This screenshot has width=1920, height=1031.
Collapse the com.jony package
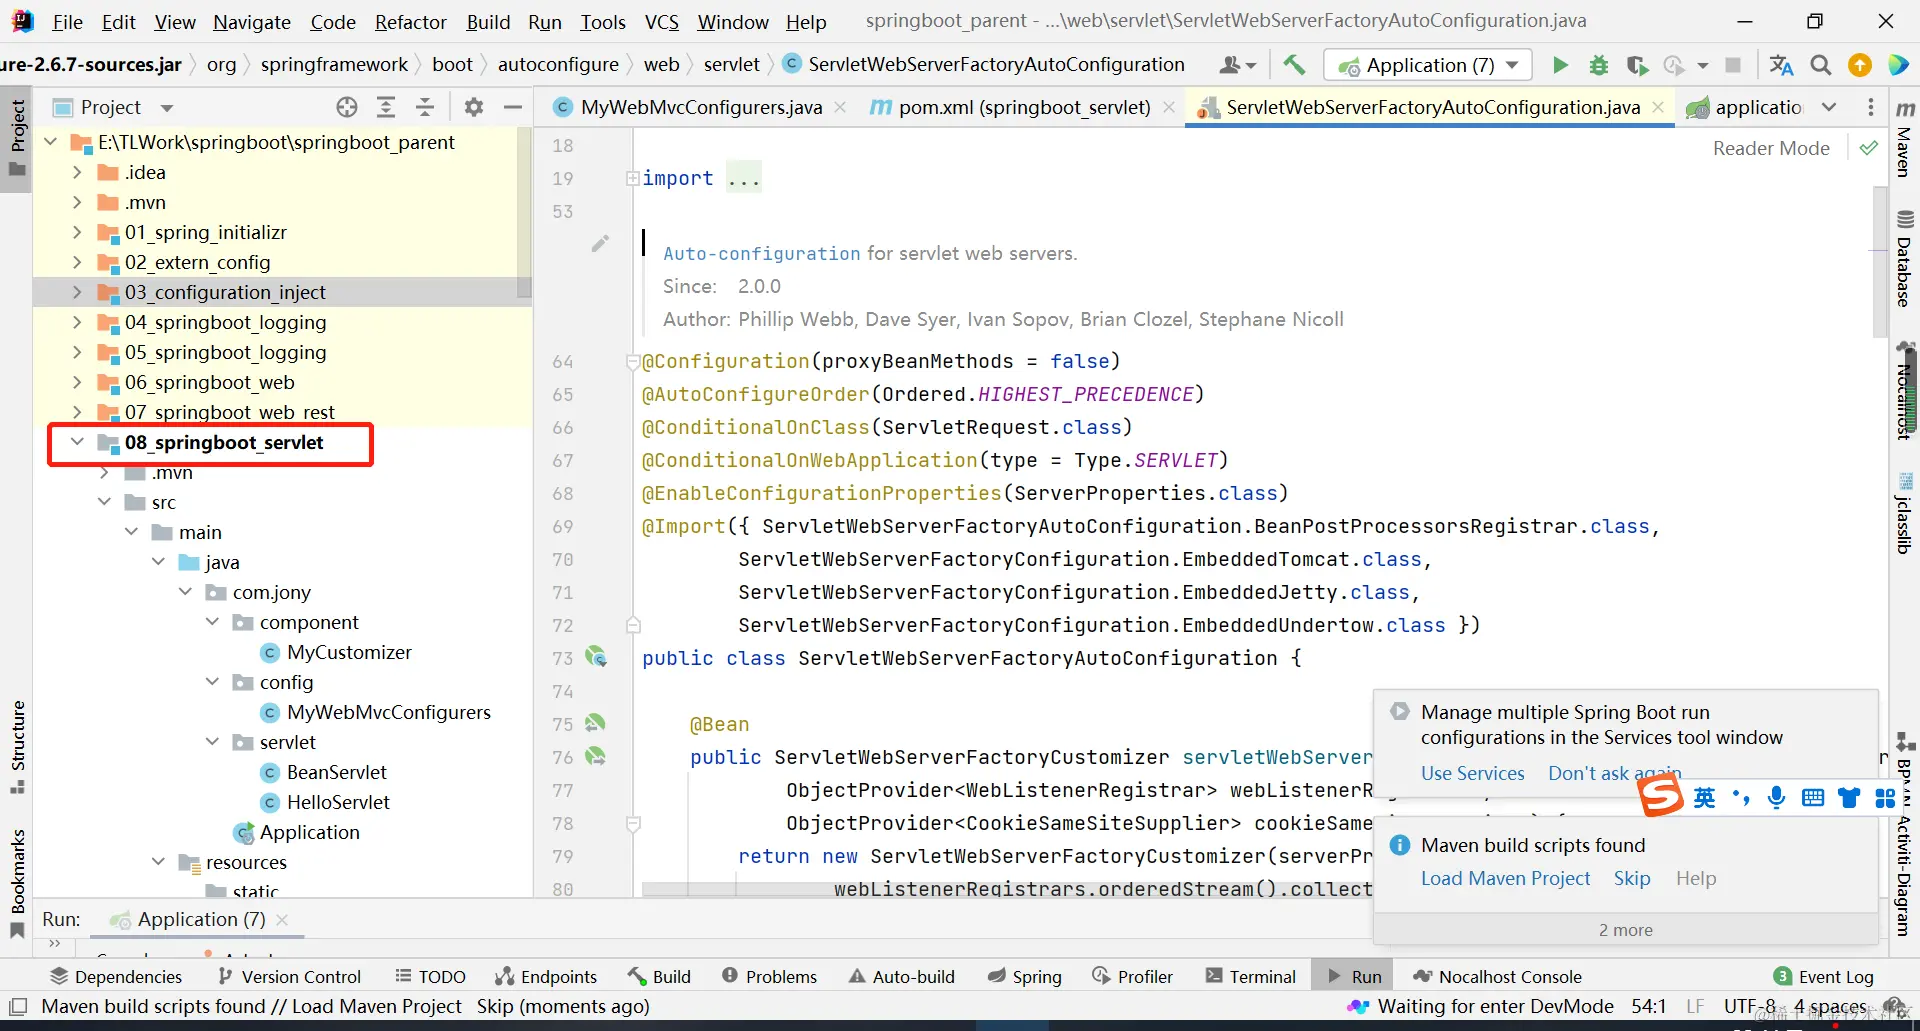point(185,592)
